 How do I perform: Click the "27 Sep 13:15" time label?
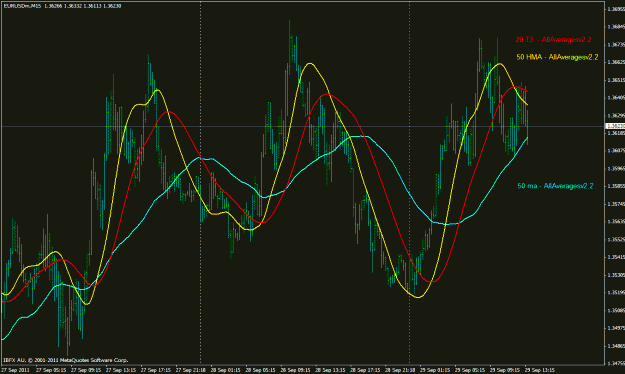coord(121,370)
